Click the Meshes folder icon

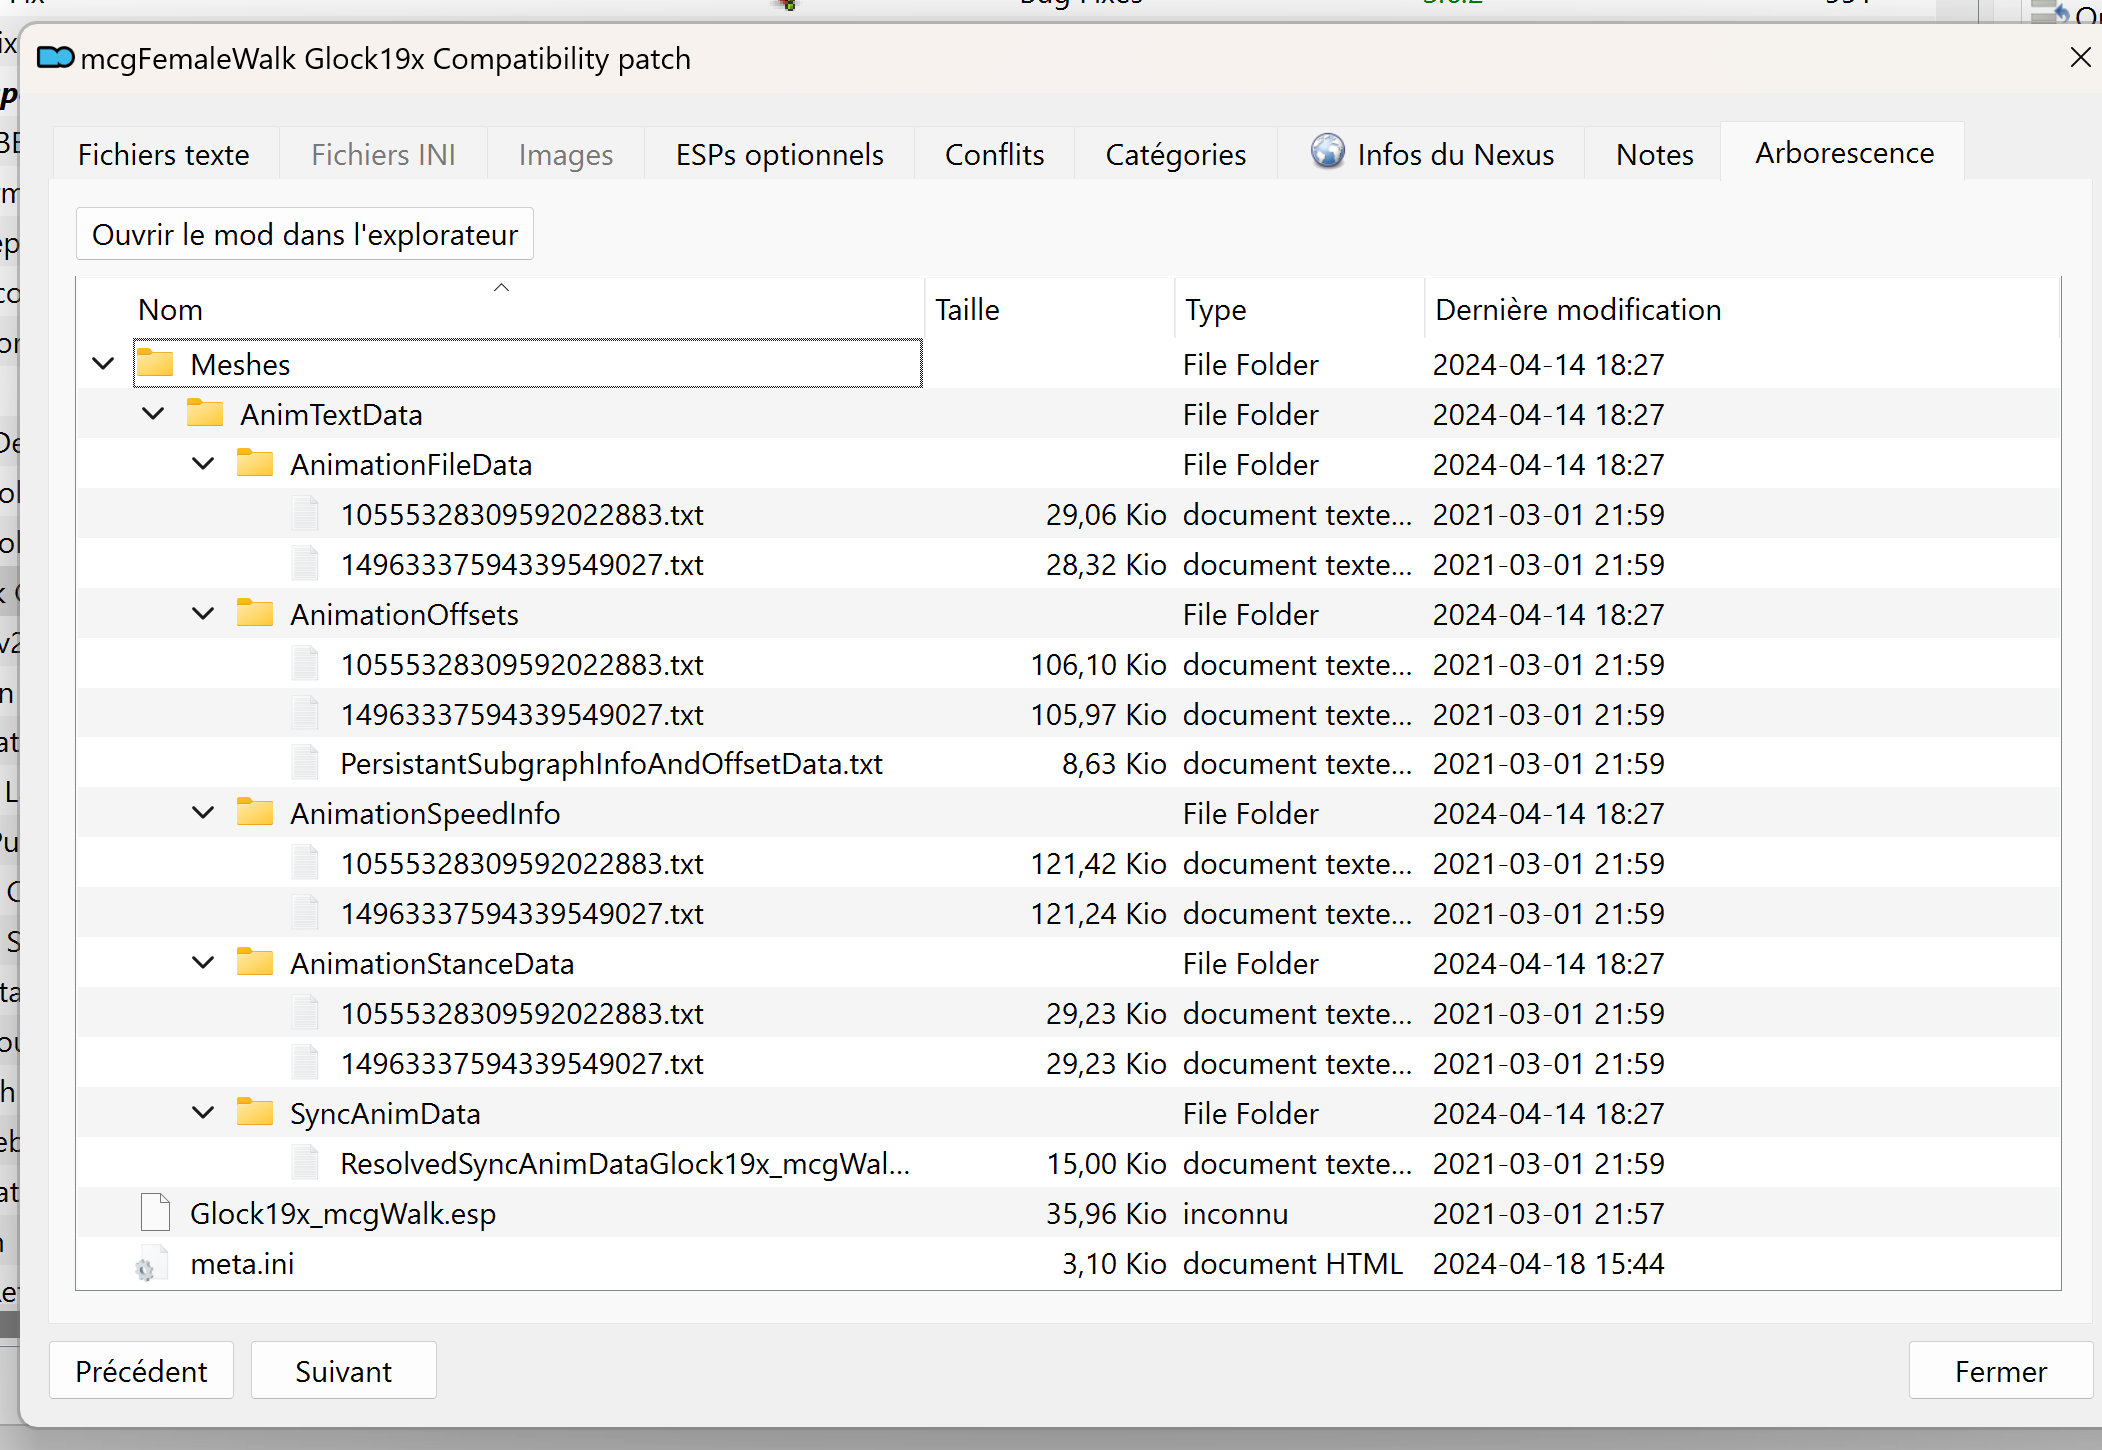point(155,363)
